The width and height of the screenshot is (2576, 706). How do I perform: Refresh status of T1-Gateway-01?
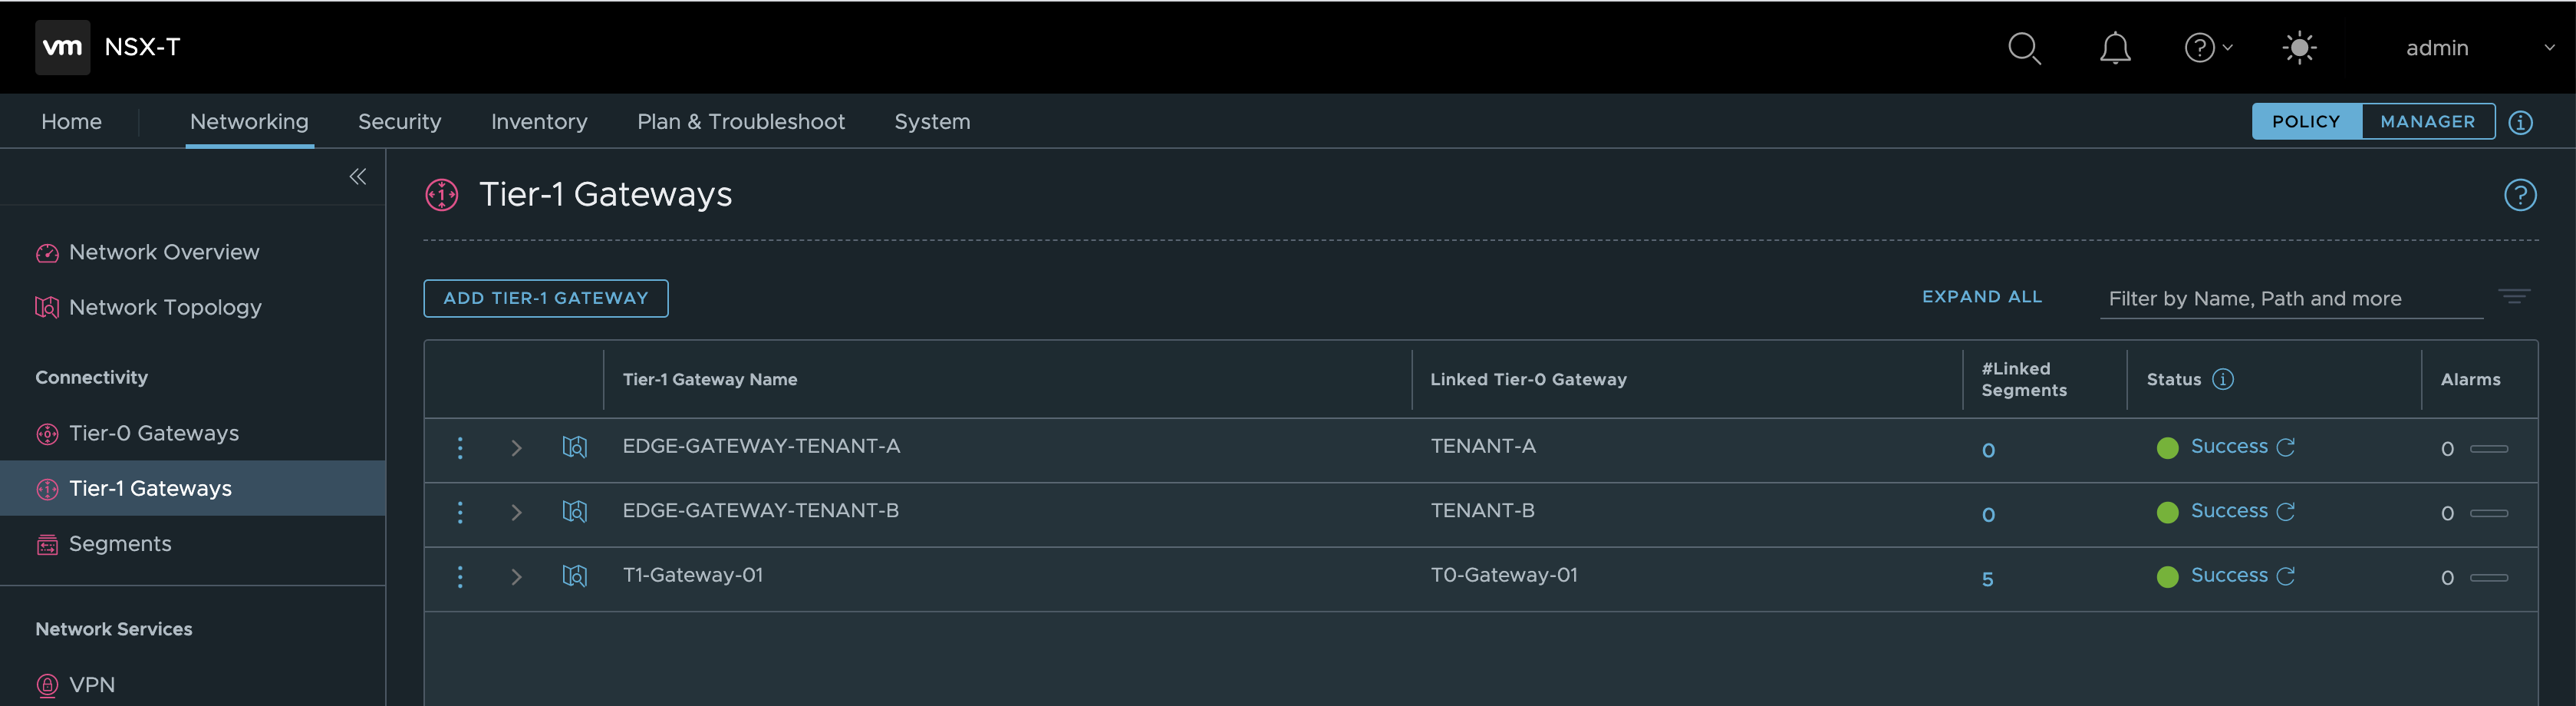coord(2286,576)
